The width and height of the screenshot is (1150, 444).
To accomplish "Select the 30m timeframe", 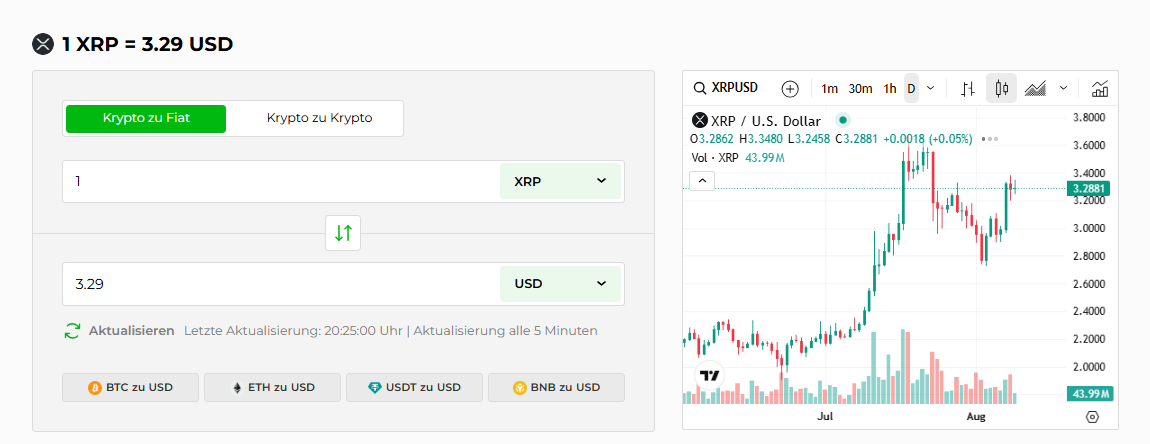I will 860,89.
